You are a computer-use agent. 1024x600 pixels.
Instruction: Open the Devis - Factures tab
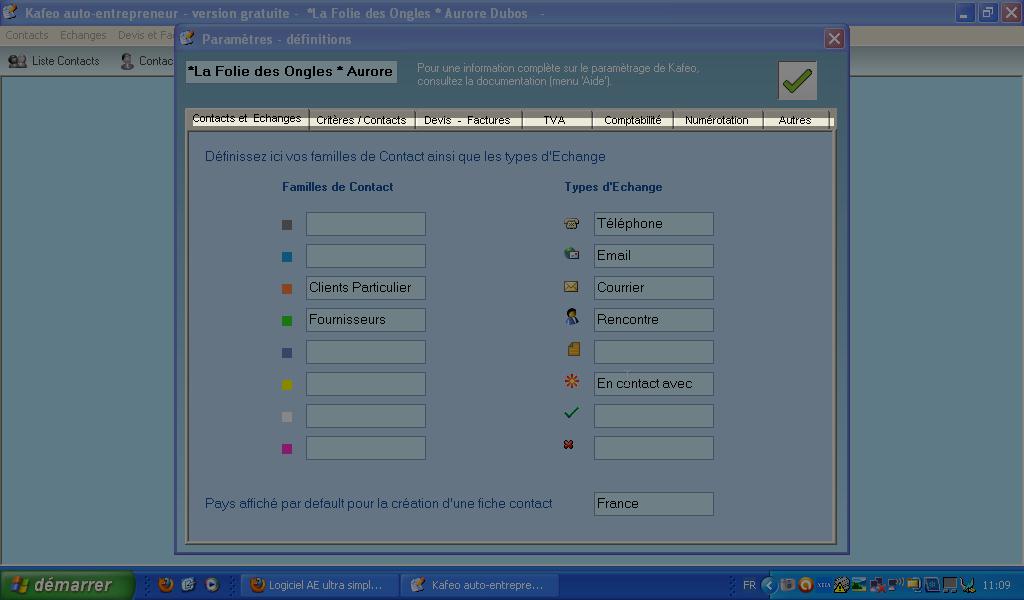467,120
